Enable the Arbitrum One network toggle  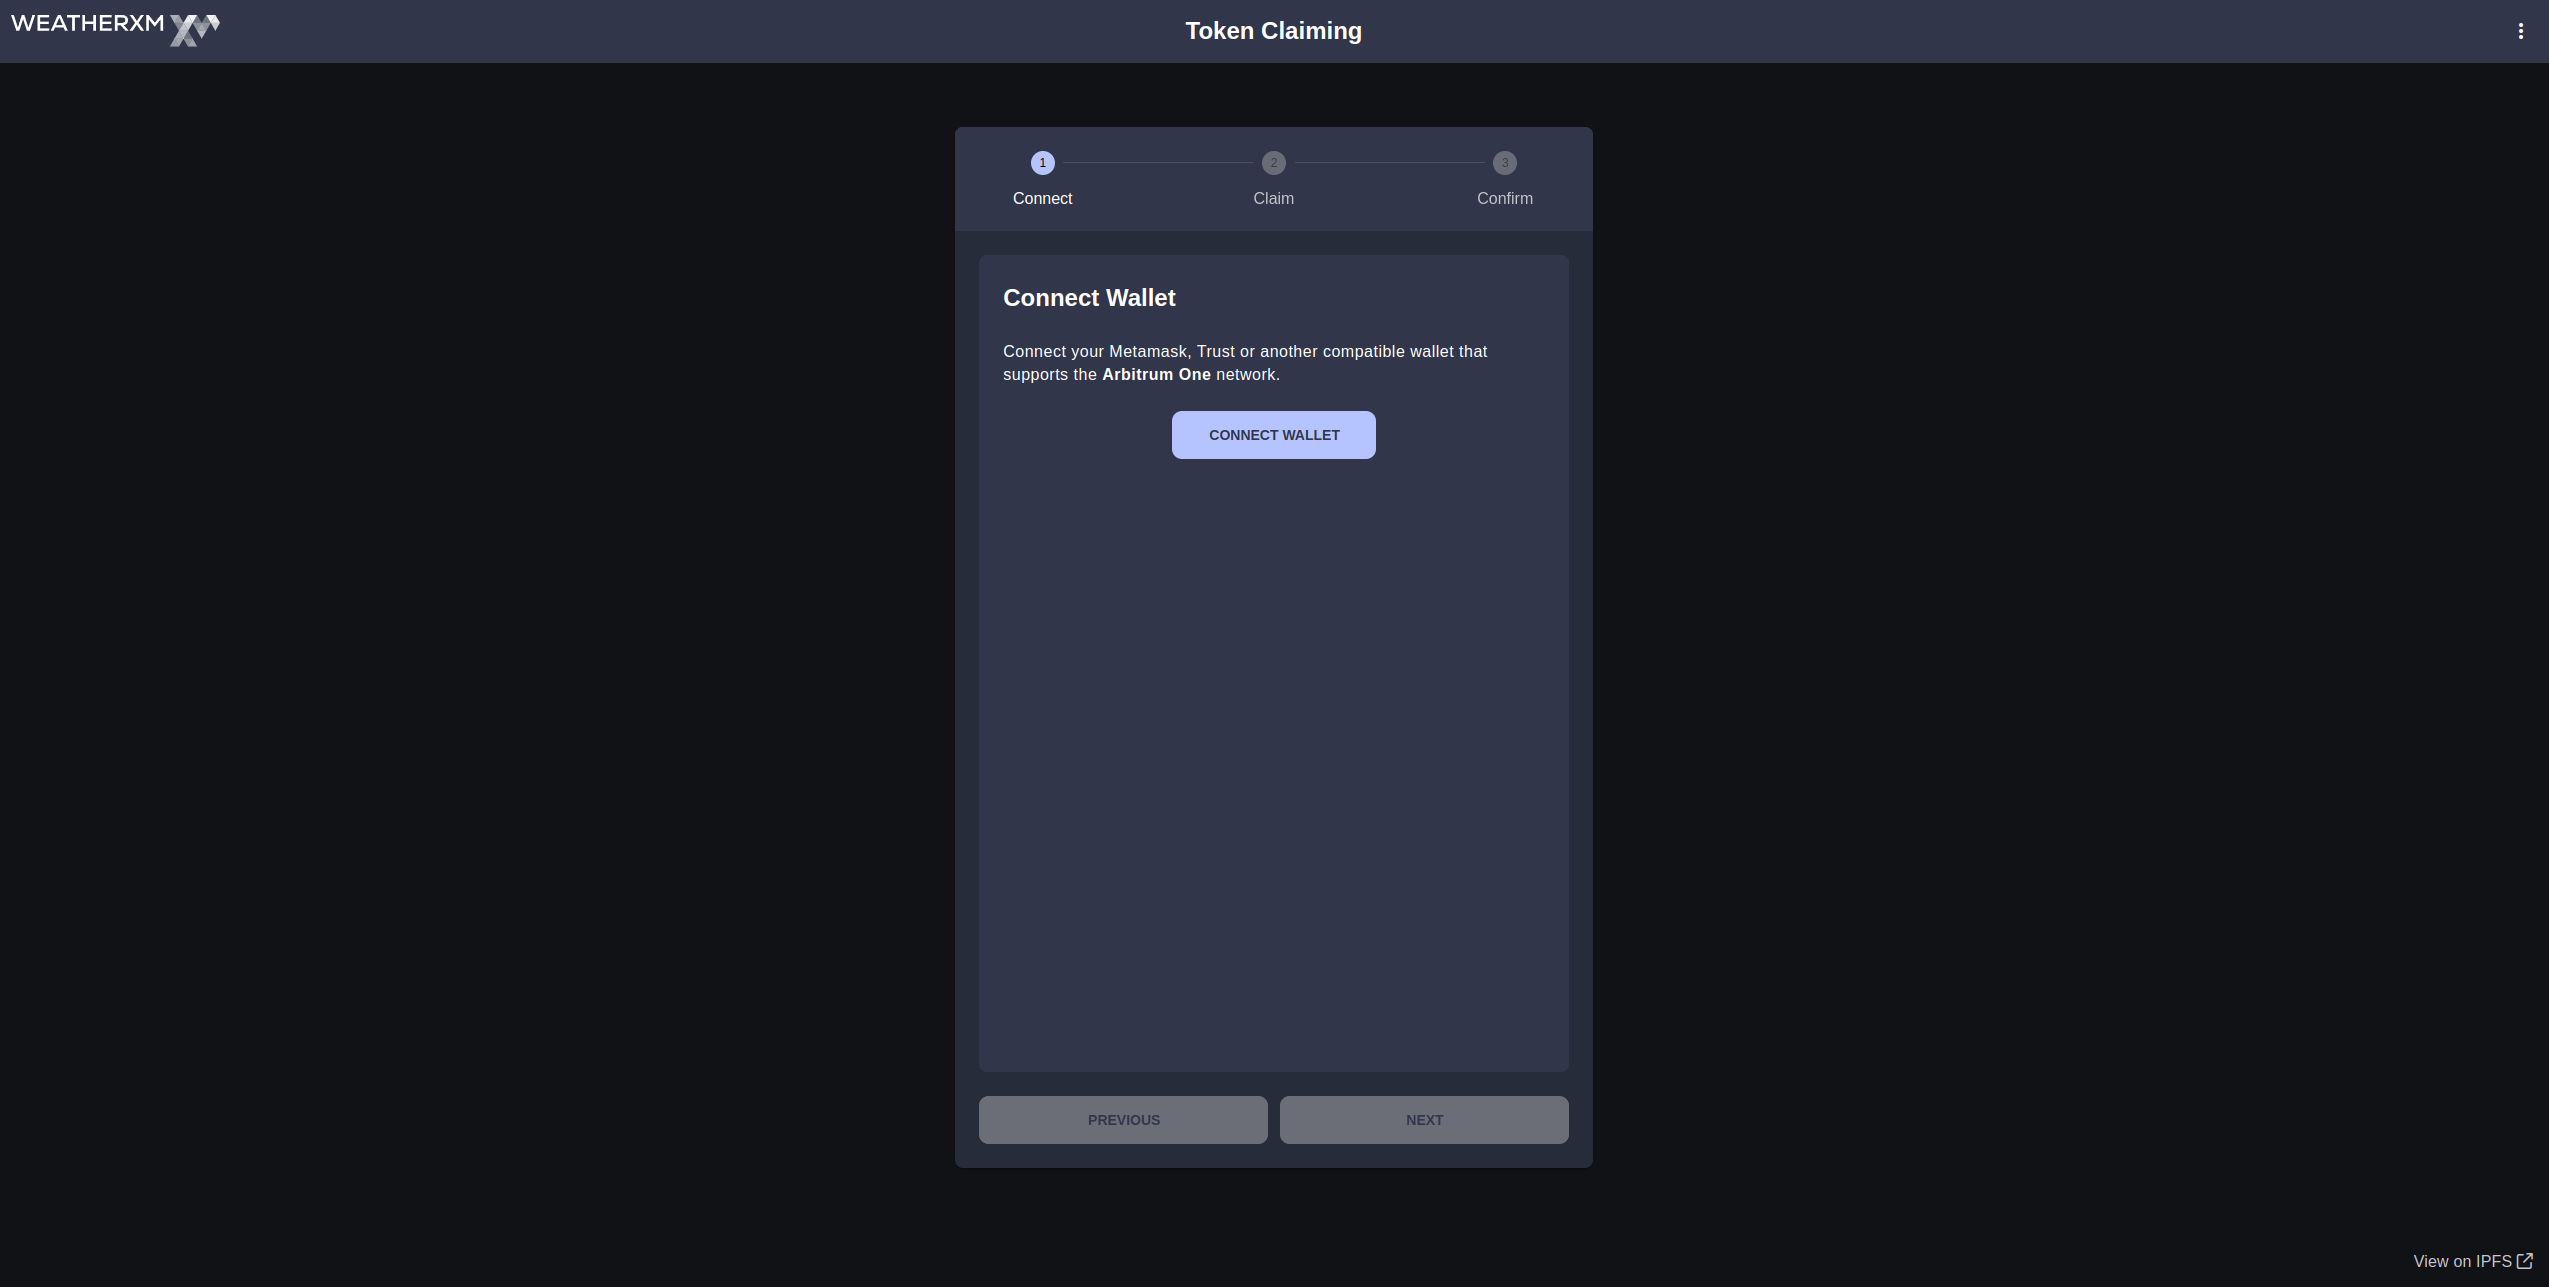(2519, 30)
